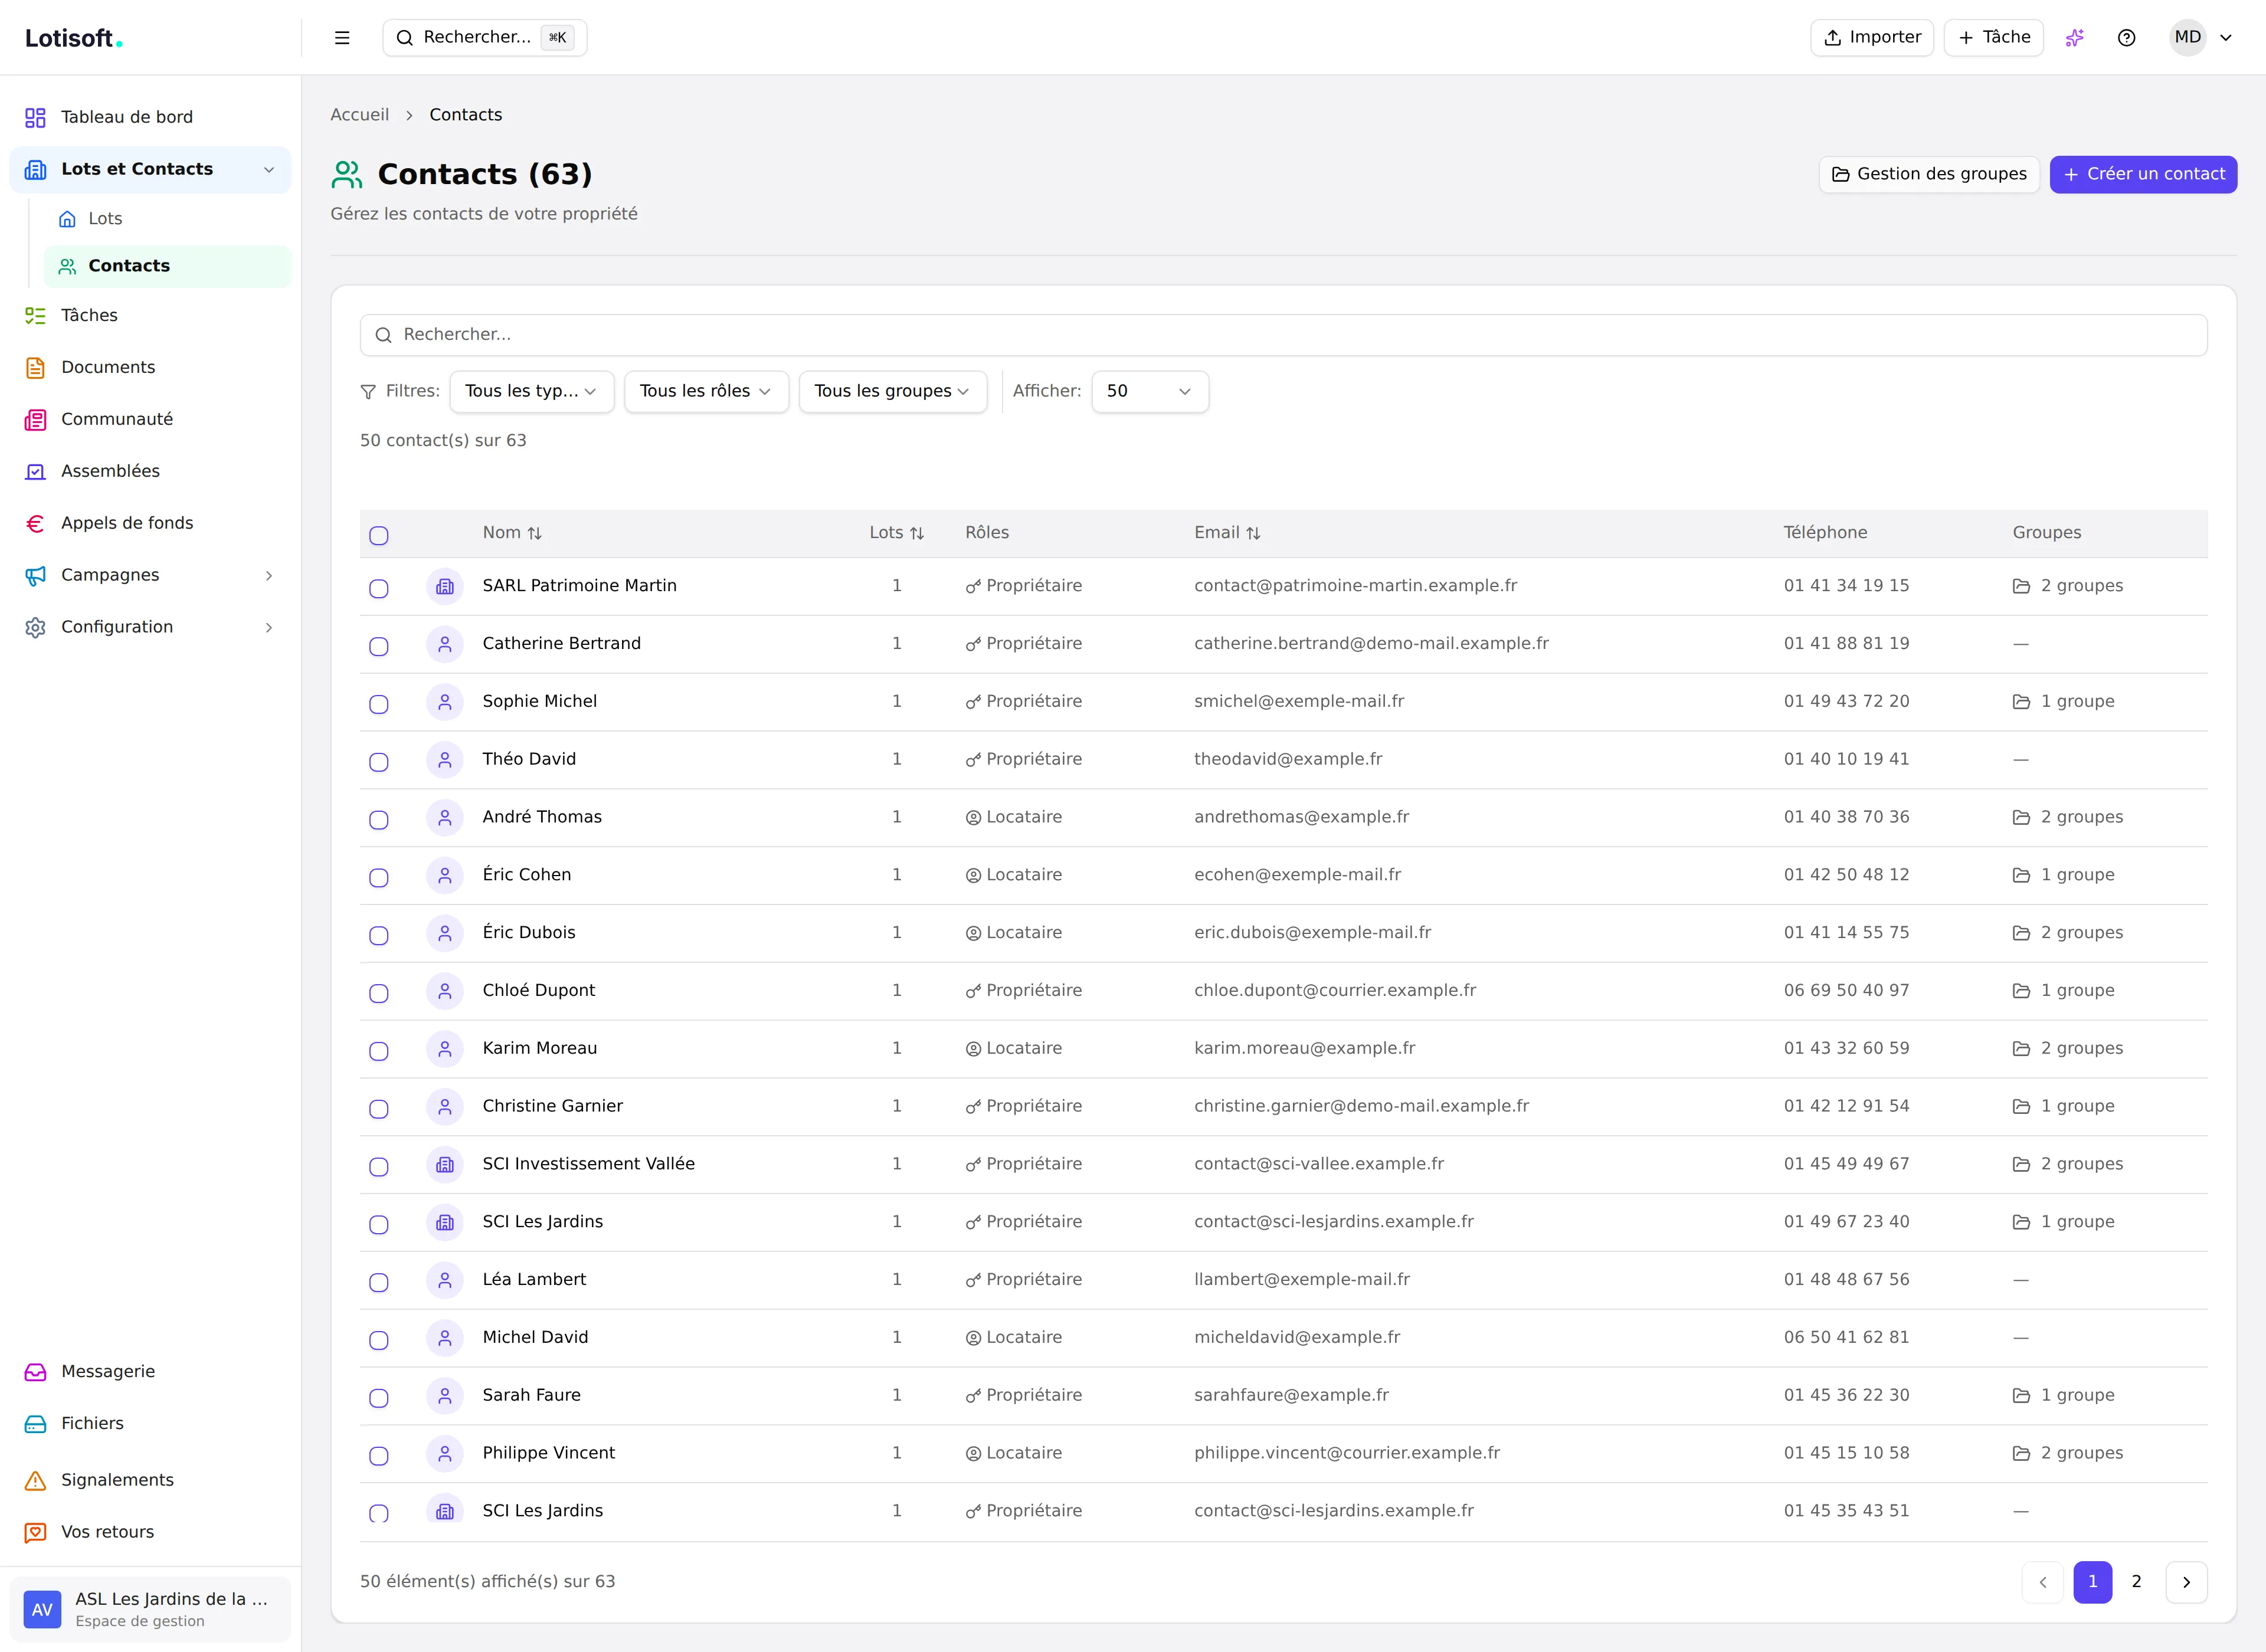Open the AI assistant sparkles icon

[x=2075, y=38]
